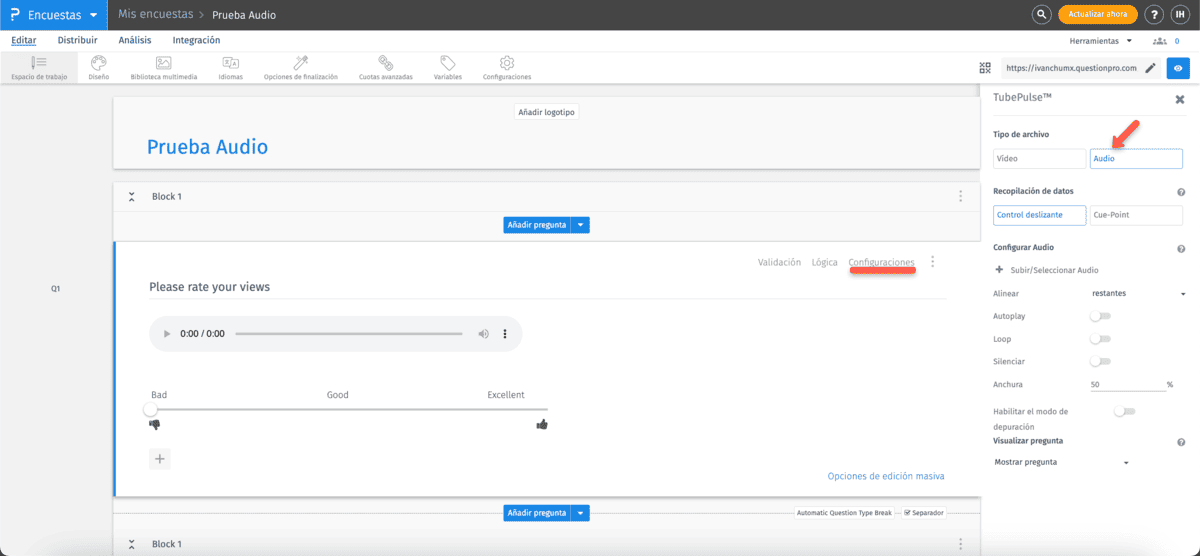
Task: Open Opciones de edición masiva link
Action: tap(886, 476)
